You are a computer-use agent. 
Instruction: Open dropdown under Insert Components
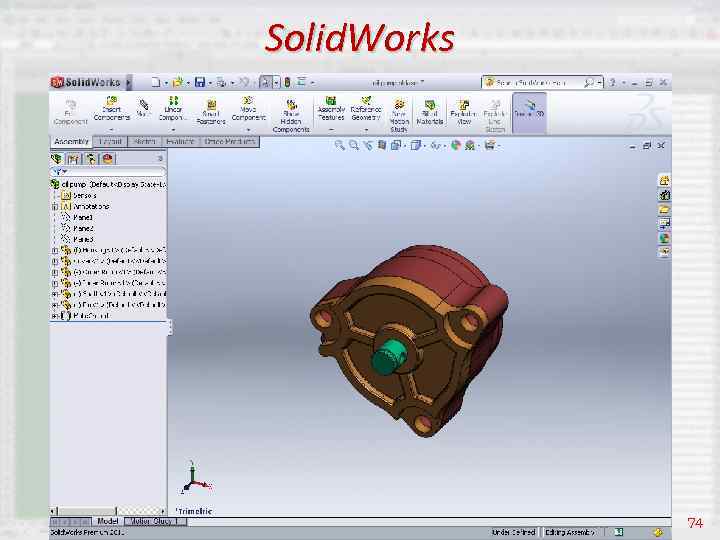112,130
